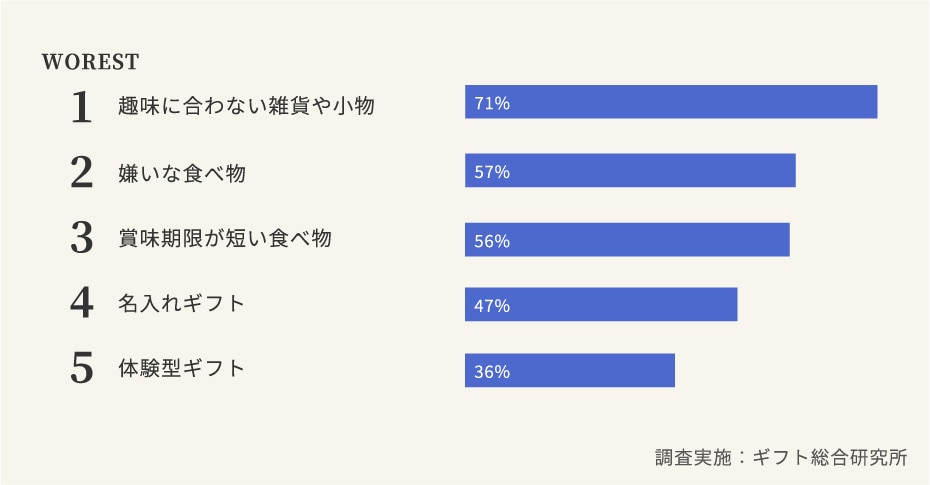
Task: Select the label 賞味期限が短い食べ物
Action: (224, 238)
